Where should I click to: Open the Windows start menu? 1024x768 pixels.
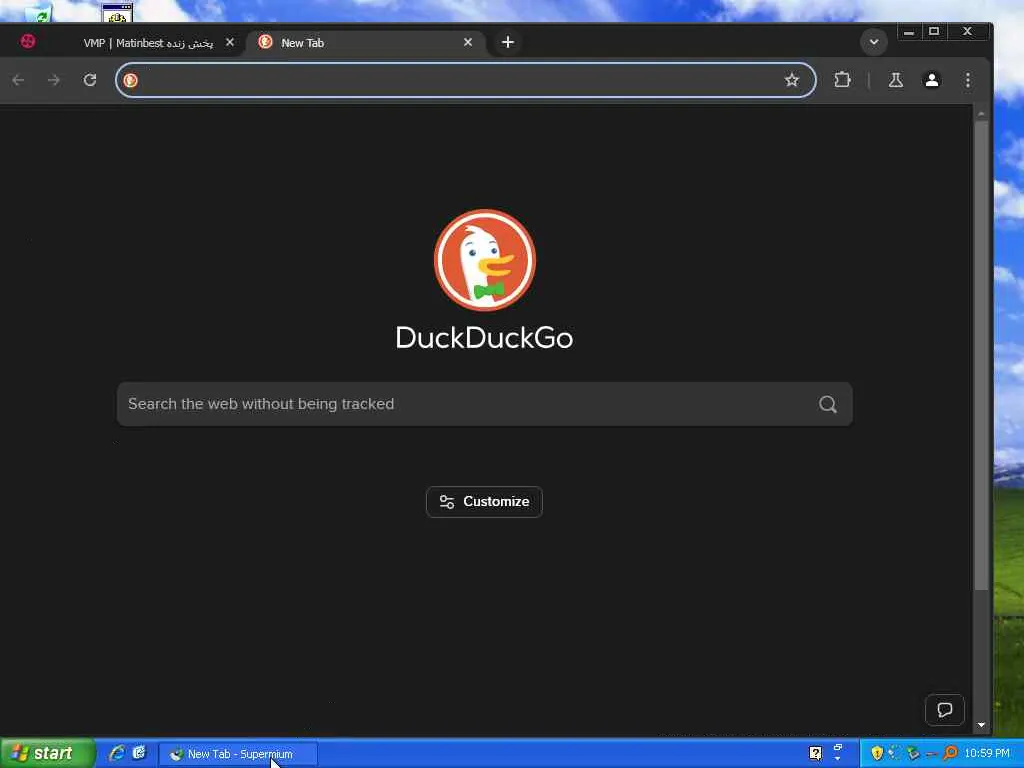pos(47,754)
